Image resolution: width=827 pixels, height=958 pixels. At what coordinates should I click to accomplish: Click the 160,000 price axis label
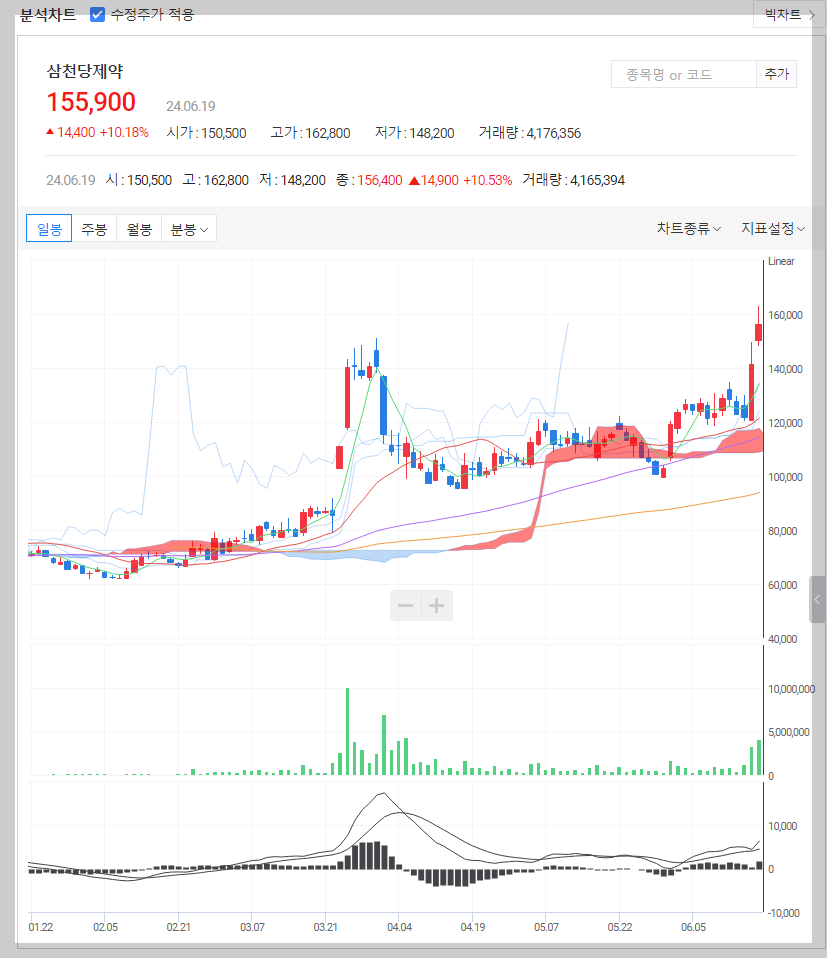785,315
